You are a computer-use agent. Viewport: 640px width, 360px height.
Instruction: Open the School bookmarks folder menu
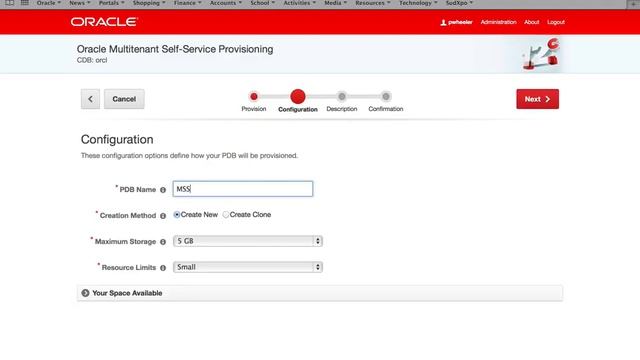(262, 3)
